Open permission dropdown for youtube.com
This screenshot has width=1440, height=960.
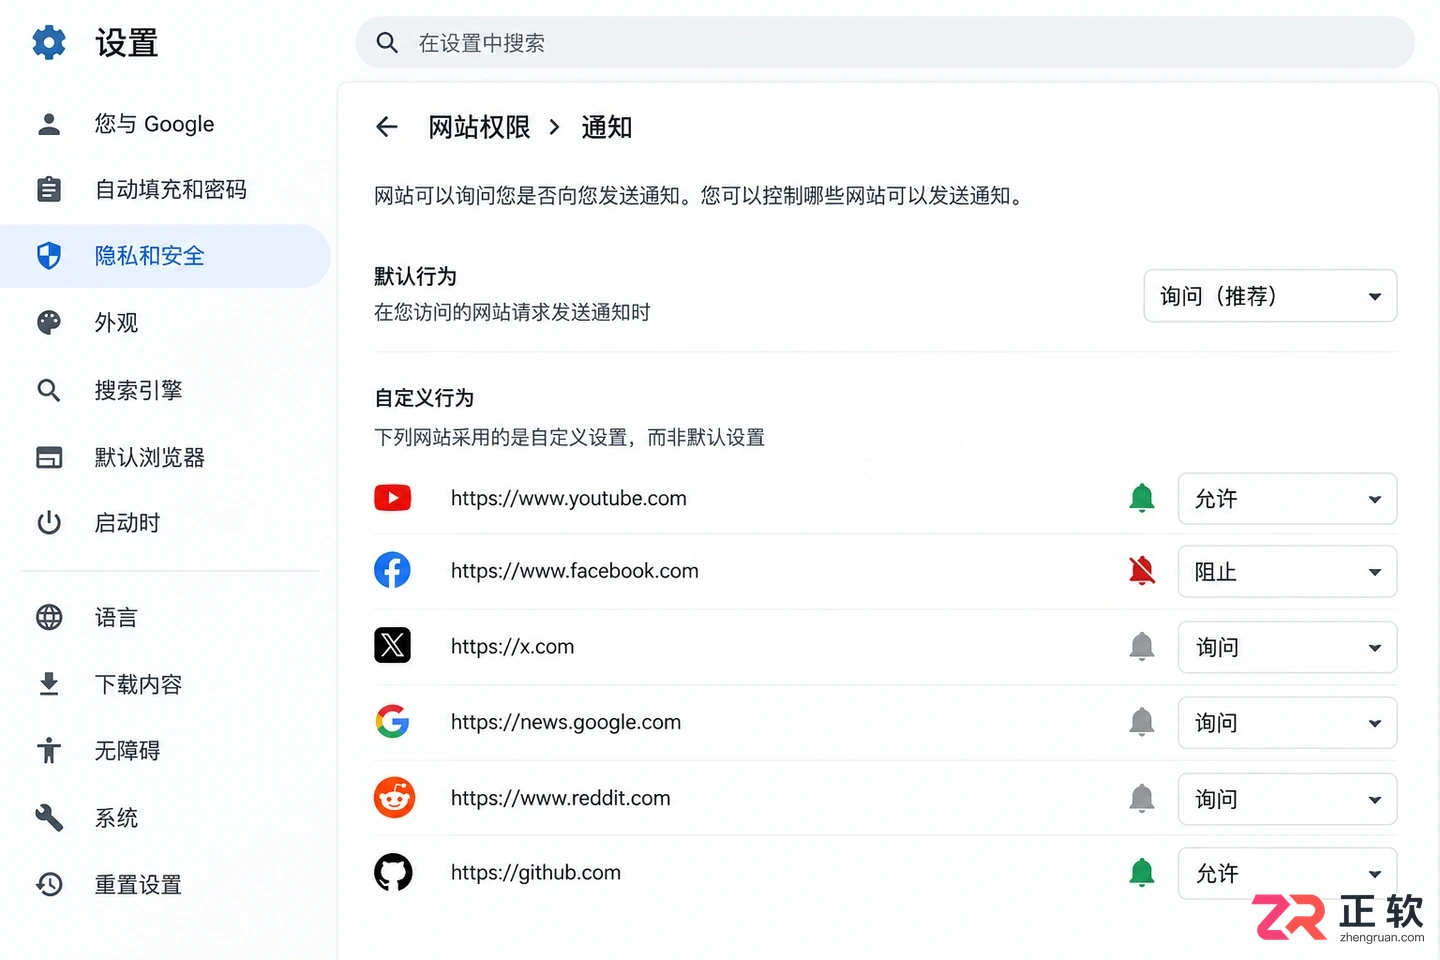coord(1287,498)
